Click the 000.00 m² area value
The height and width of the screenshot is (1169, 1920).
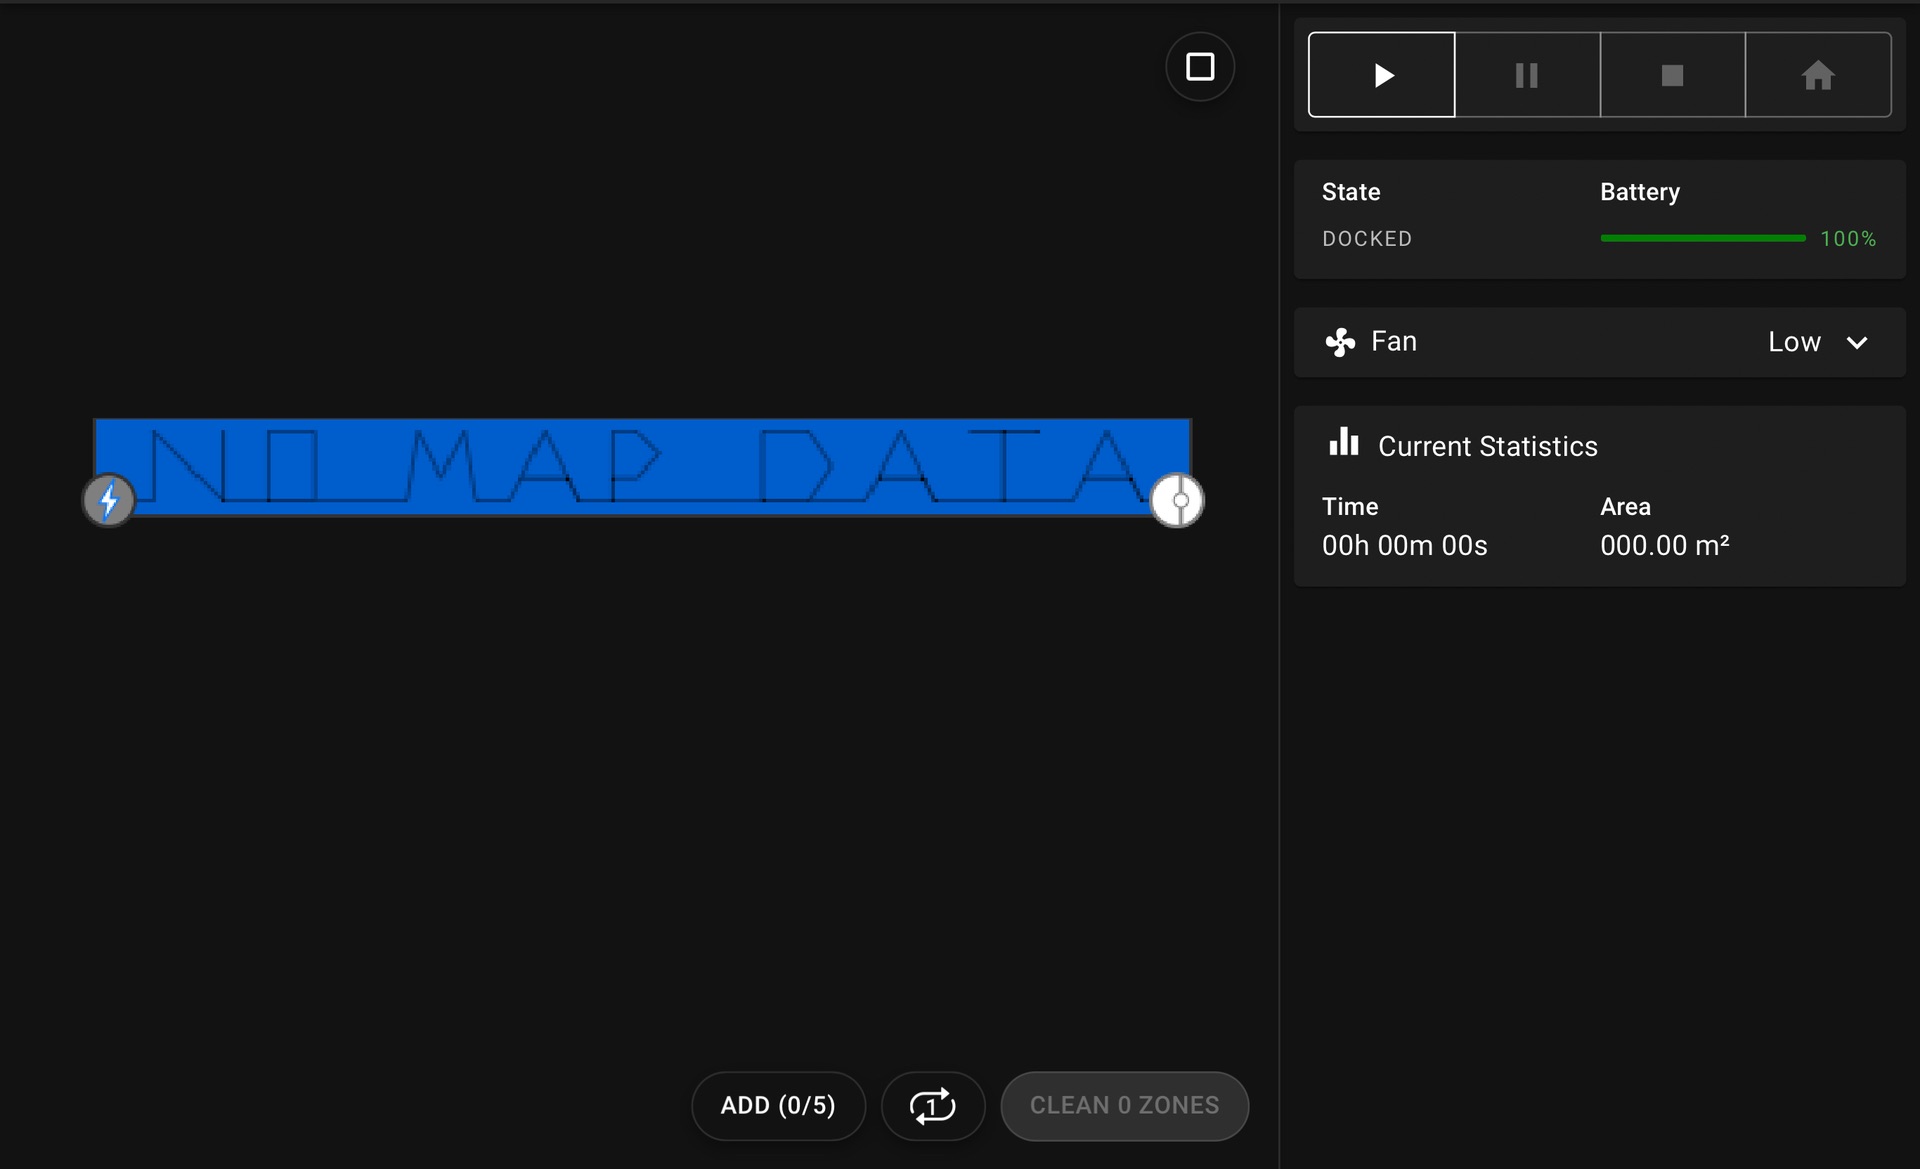point(1664,546)
